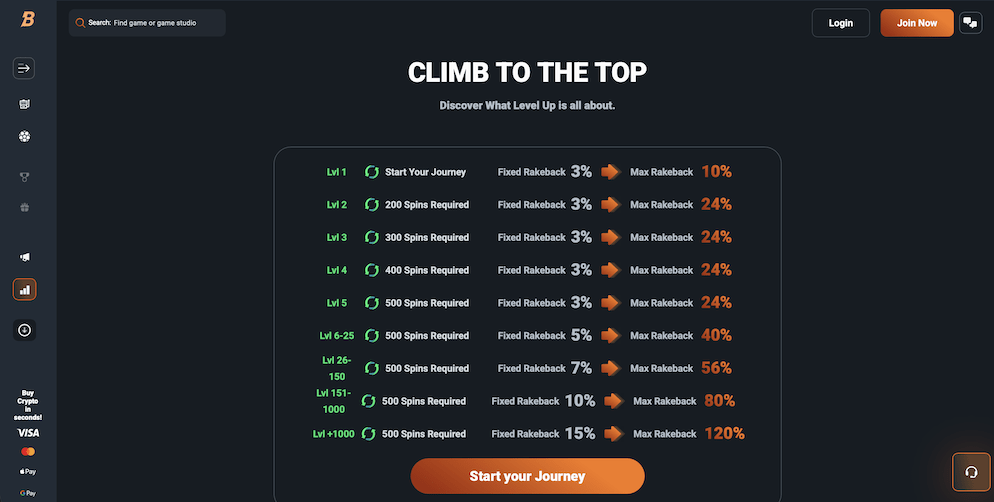The width and height of the screenshot is (994, 502).
Task: Open the sports ball sidebar icon
Action: coord(25,136)
